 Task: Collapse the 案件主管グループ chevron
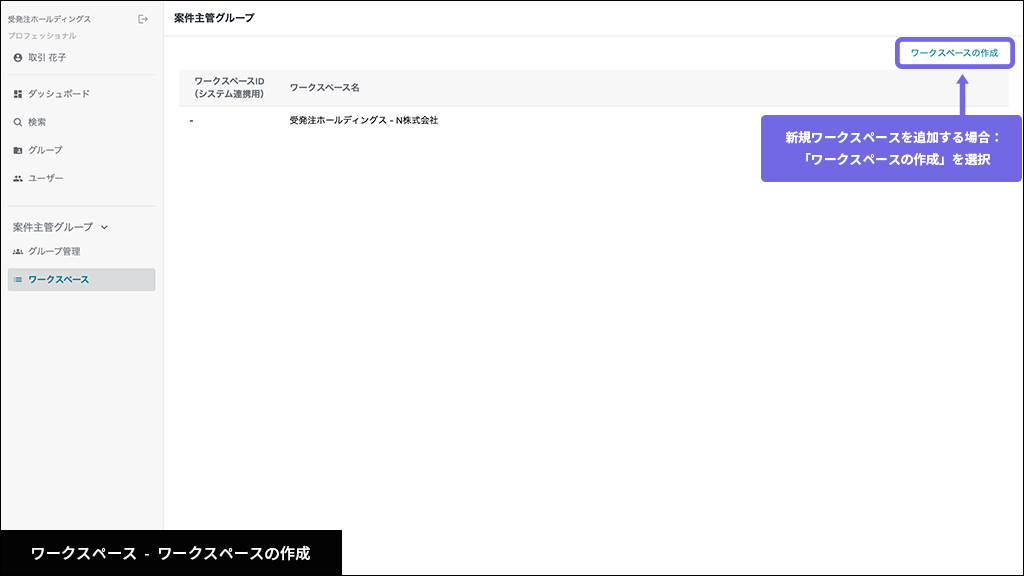(104, 227)
